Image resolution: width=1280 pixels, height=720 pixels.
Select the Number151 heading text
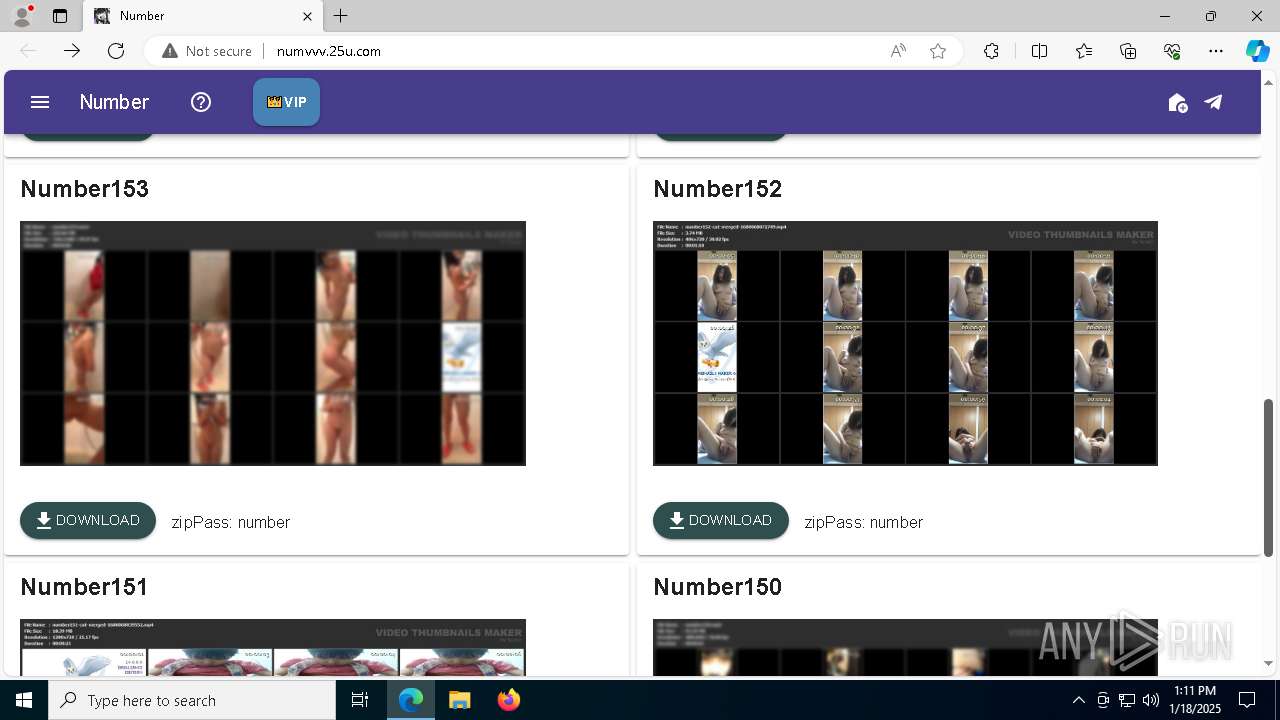click(x=84, y=587)
